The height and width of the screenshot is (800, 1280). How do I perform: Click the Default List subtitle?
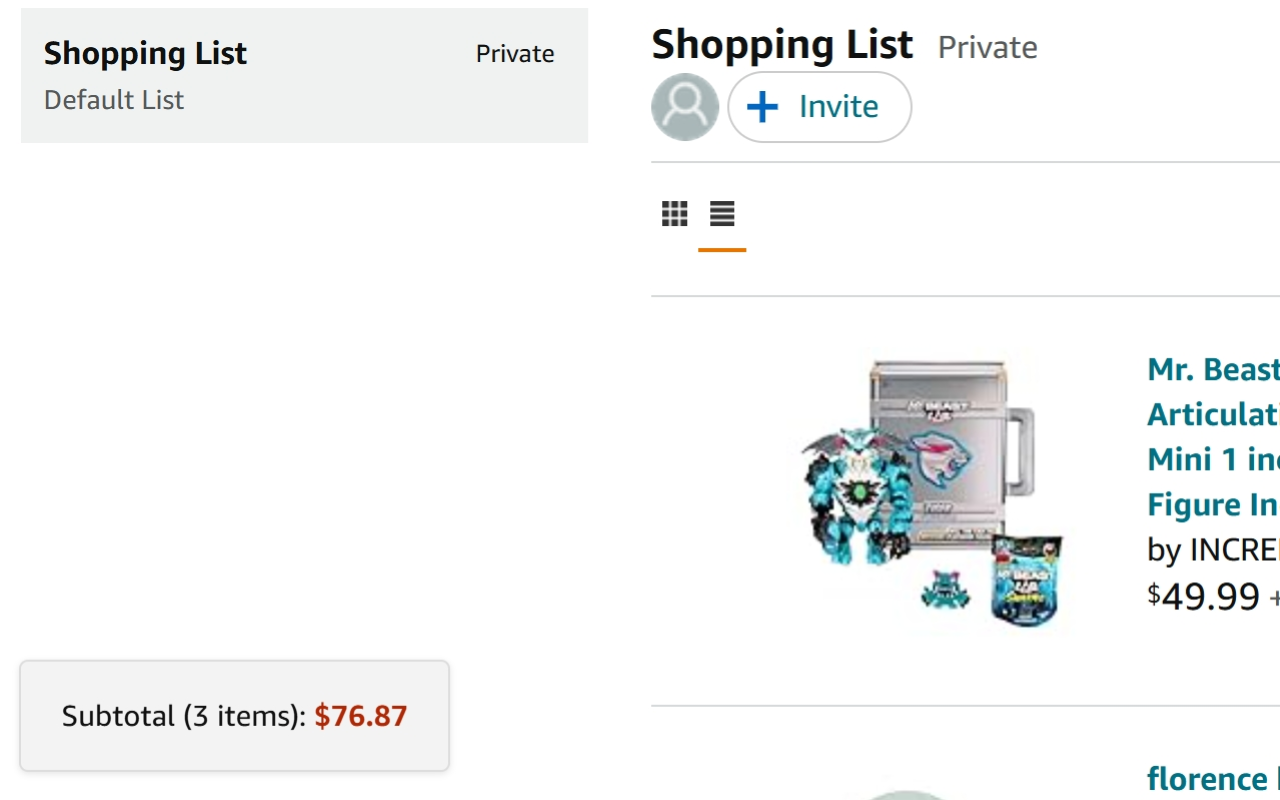114,100
